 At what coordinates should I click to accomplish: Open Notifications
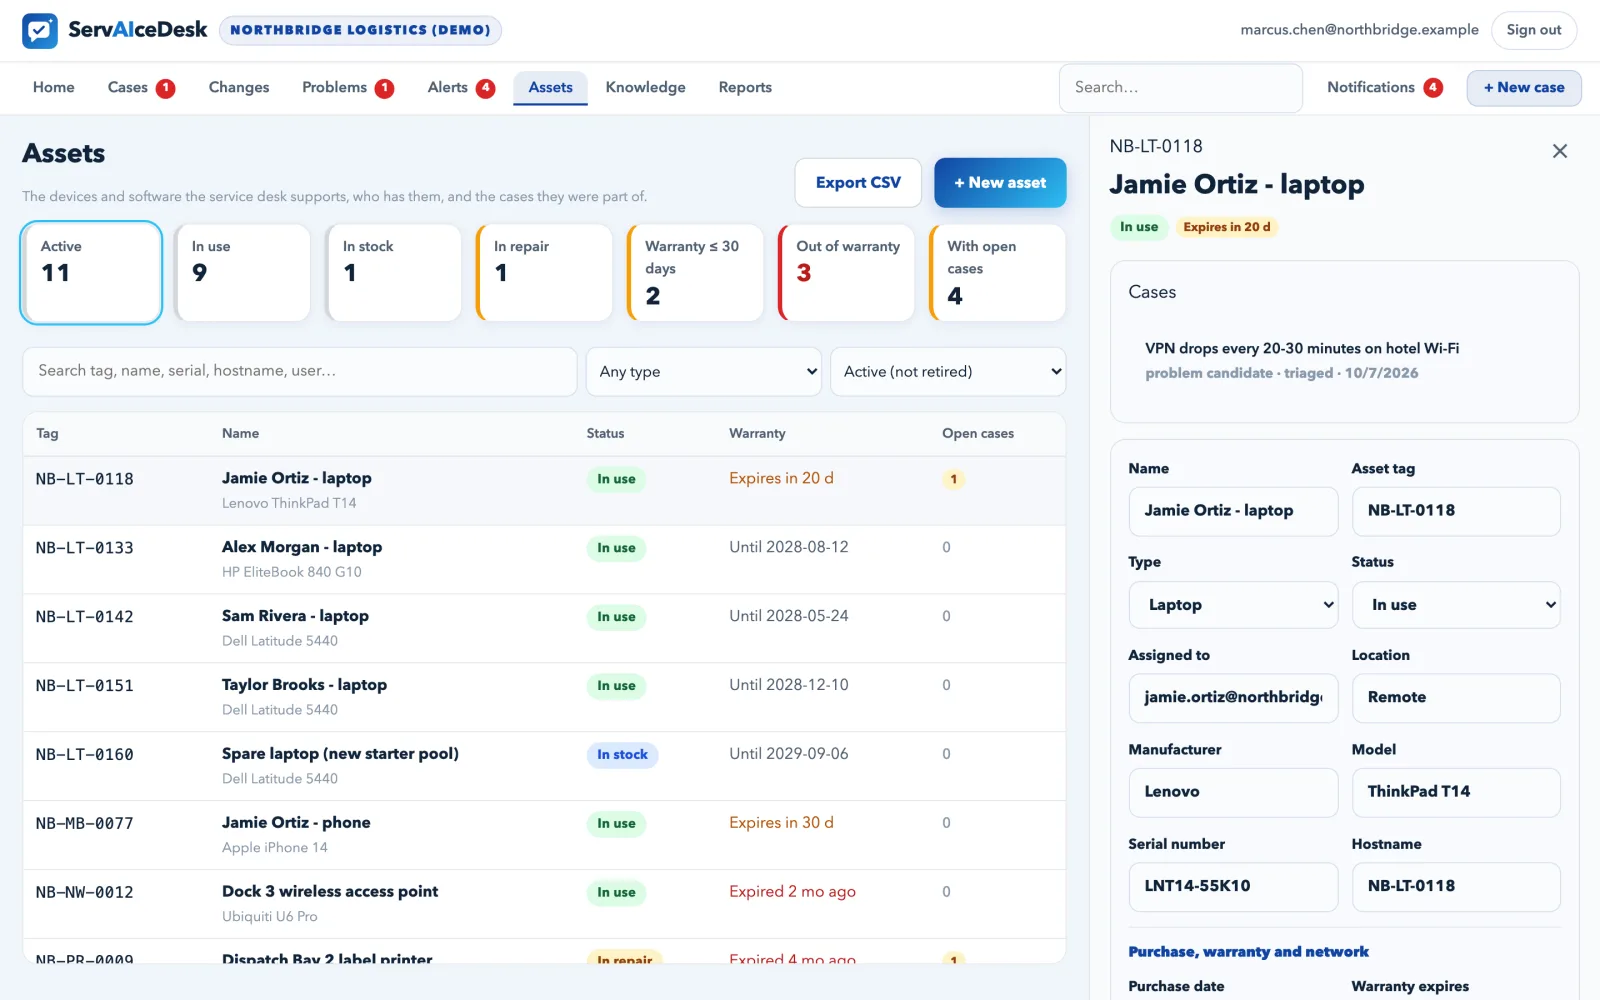click(1384, 88)
